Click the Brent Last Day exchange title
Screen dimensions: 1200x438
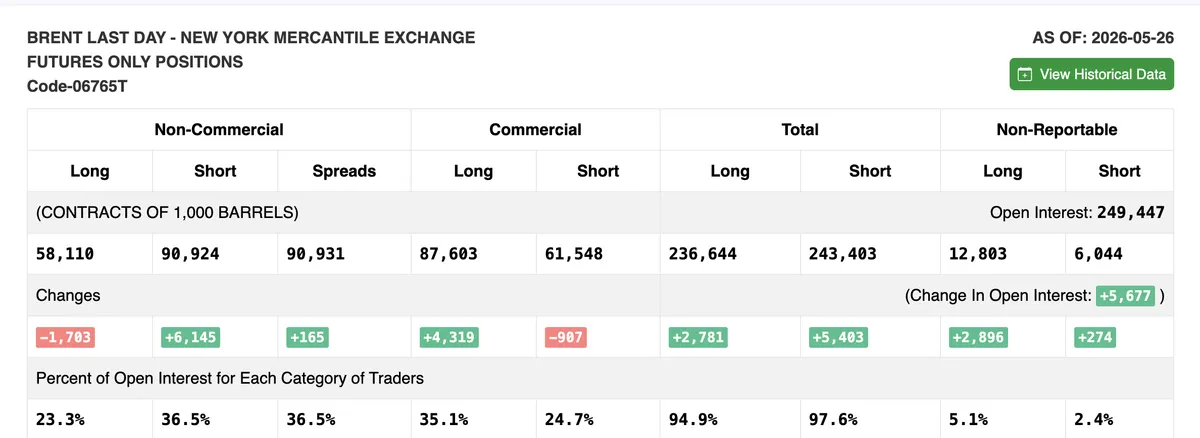click(x=251, y=38)
